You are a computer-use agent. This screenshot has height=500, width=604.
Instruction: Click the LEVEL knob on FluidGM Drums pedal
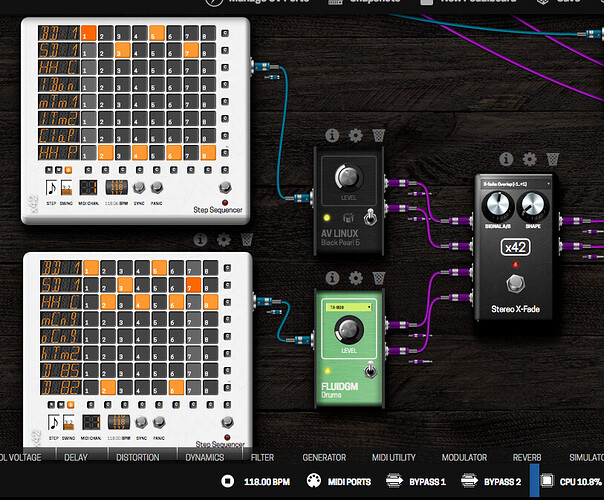click(349, 330)
